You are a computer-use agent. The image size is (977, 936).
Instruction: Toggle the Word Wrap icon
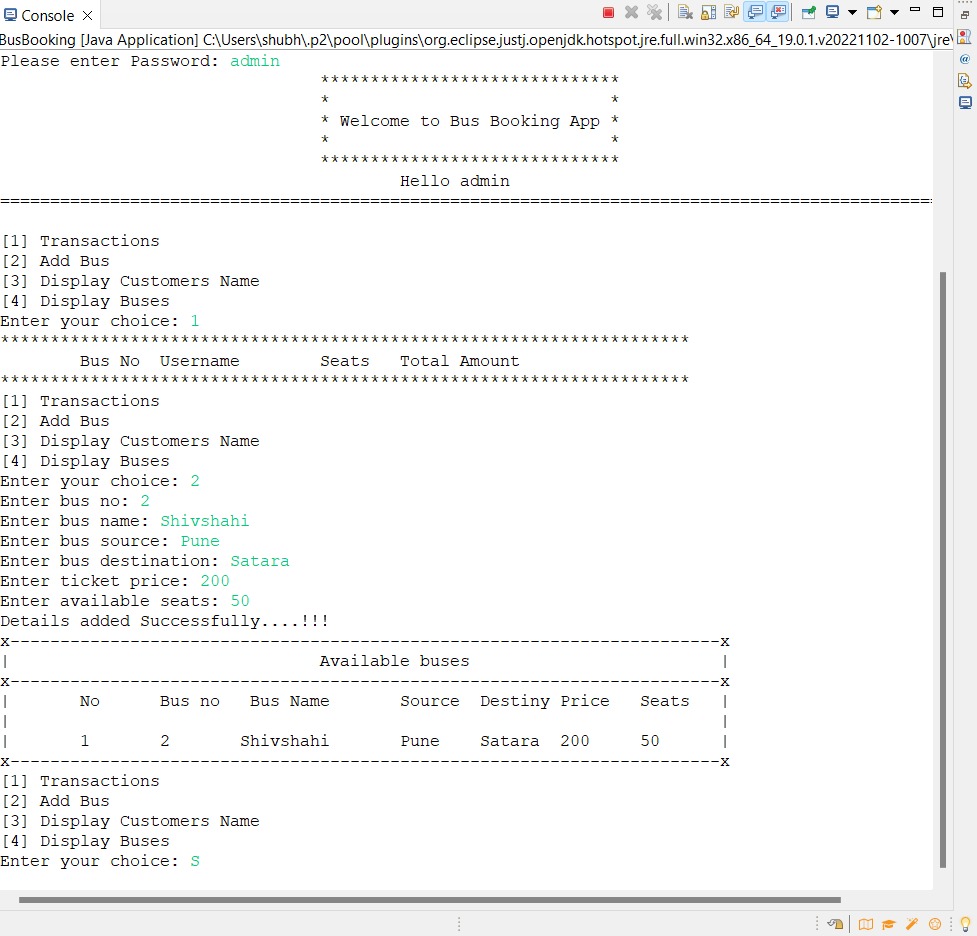pyautogui.click(x=732, y=12)
